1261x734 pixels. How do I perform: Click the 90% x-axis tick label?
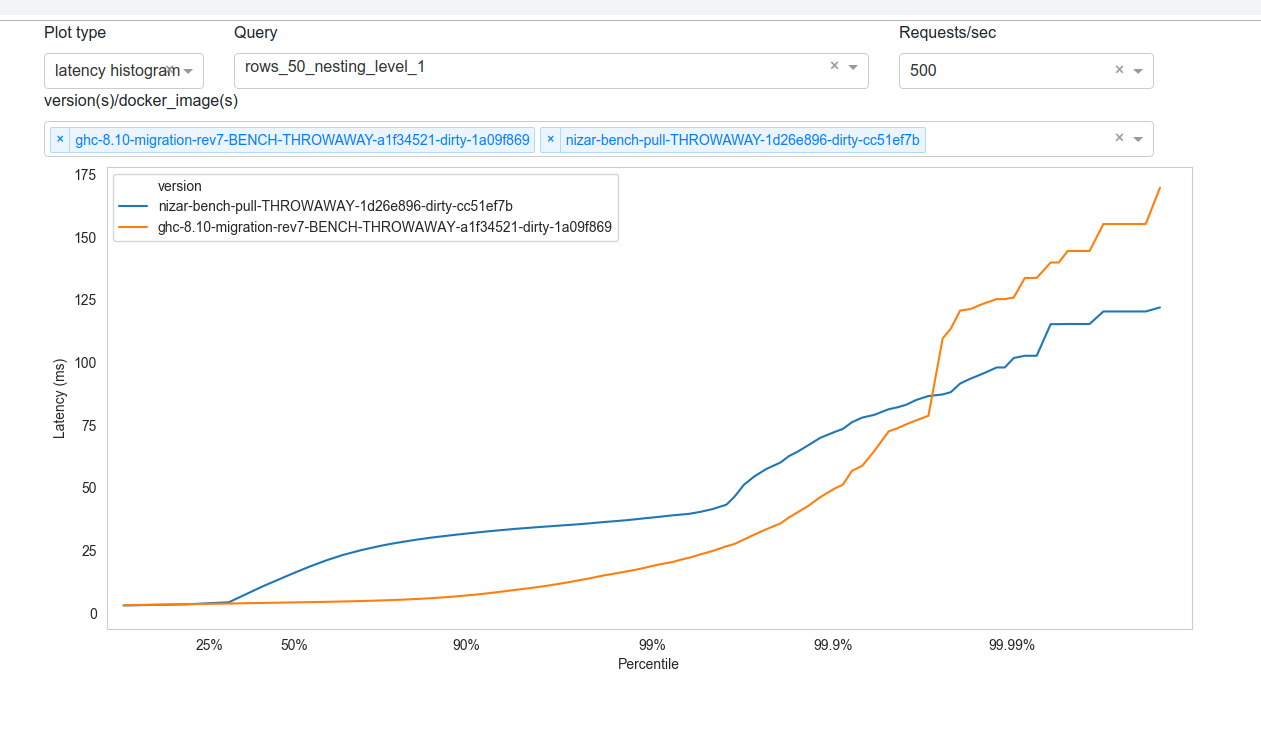tap(466, 645)
